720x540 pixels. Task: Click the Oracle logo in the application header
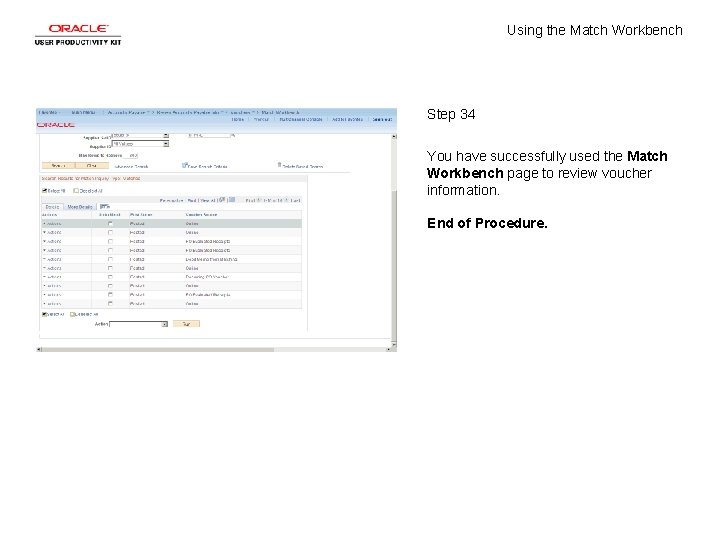tap(56, 125)
